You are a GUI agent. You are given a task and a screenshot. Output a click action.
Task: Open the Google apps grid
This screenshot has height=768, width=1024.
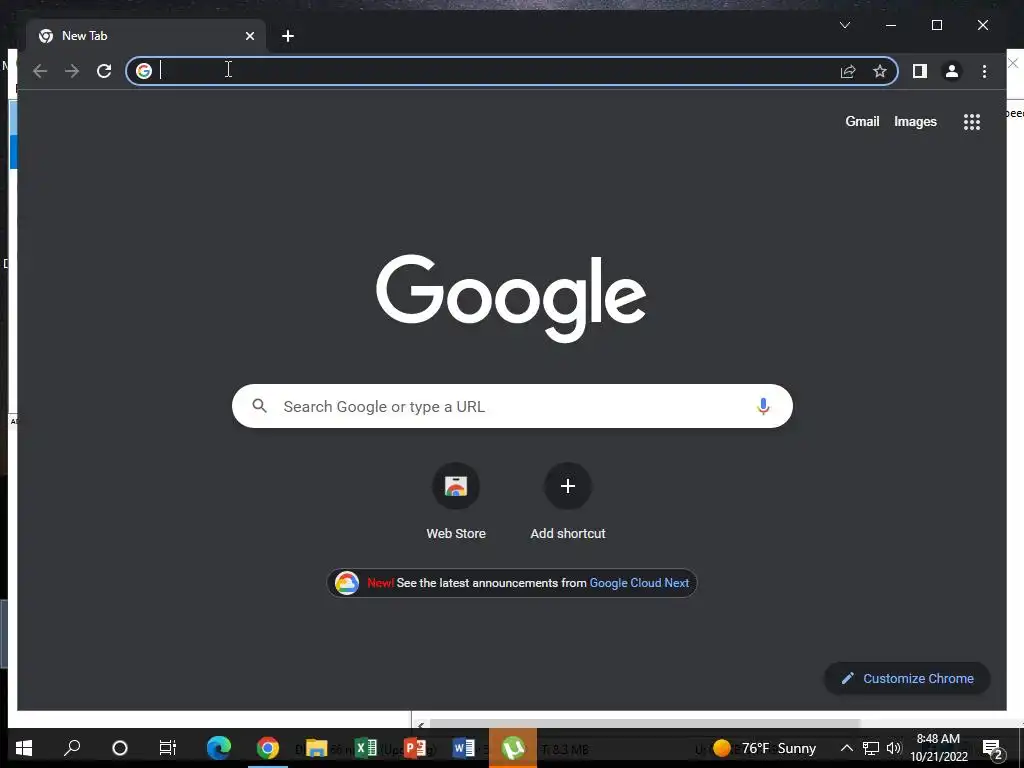point(972,122)
